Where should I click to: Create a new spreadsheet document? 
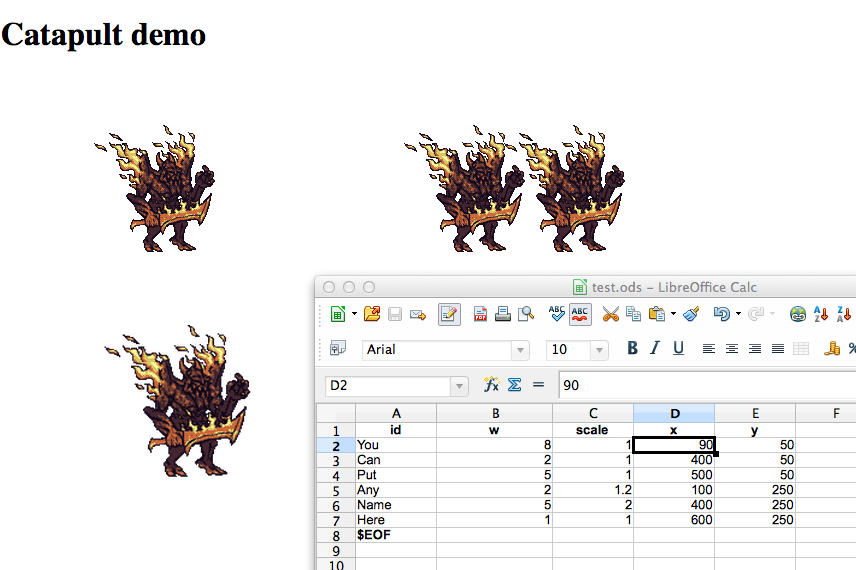tap(338, 314)
